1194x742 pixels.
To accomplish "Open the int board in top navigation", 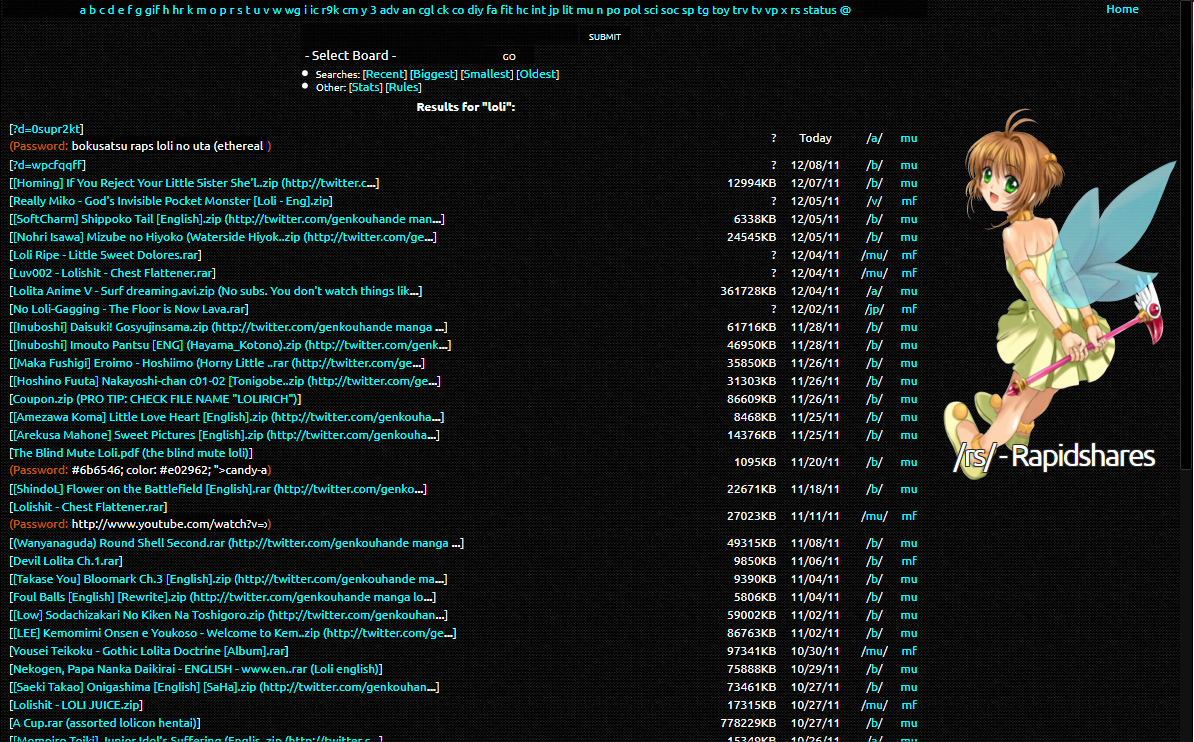I will pos(538,10).
